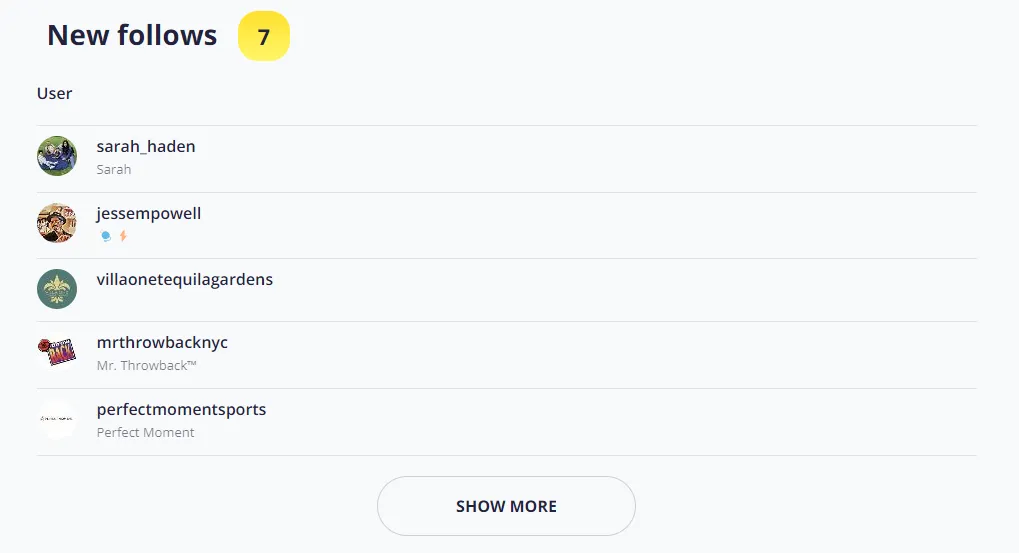This screenshot has height=553, width=1019.
Task: Open the sarah_haden username link
Action: coord(146,147)
